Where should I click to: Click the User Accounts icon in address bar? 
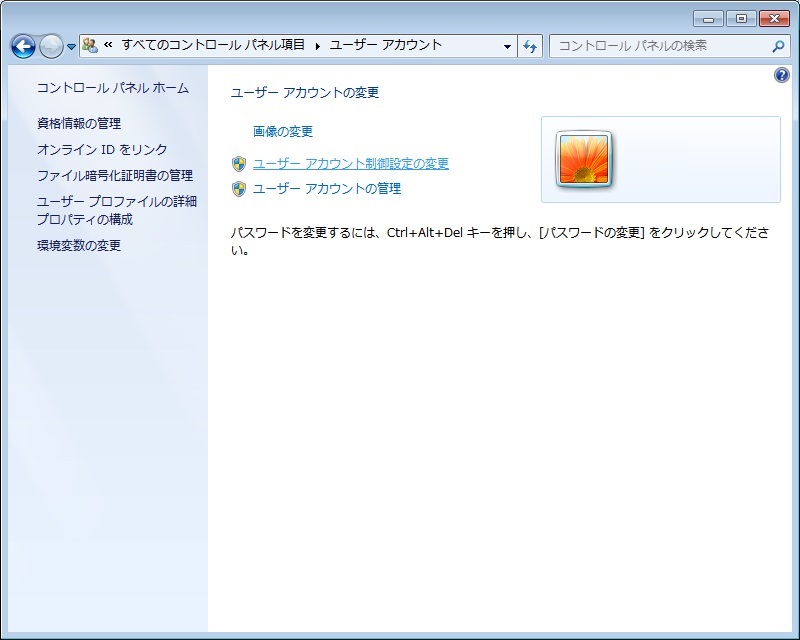point(90,46)
